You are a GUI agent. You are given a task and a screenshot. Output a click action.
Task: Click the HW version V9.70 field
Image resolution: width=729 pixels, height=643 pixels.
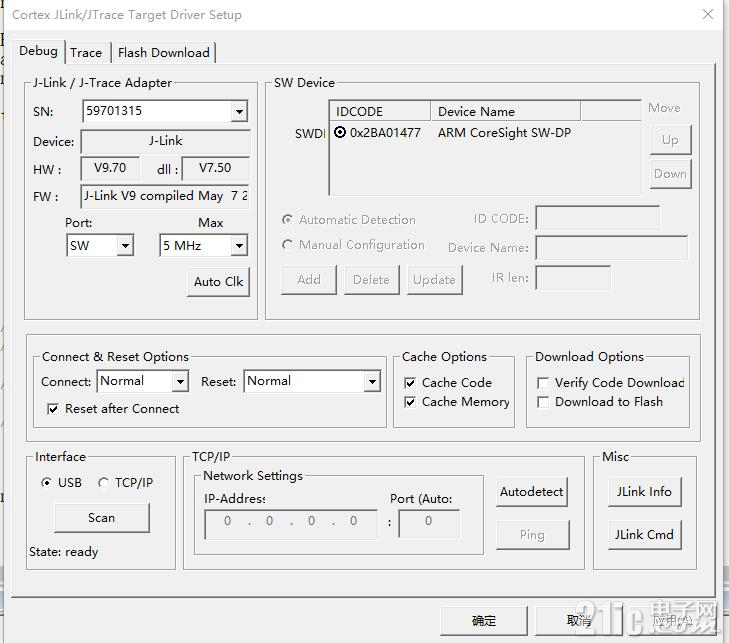point(110,168)
